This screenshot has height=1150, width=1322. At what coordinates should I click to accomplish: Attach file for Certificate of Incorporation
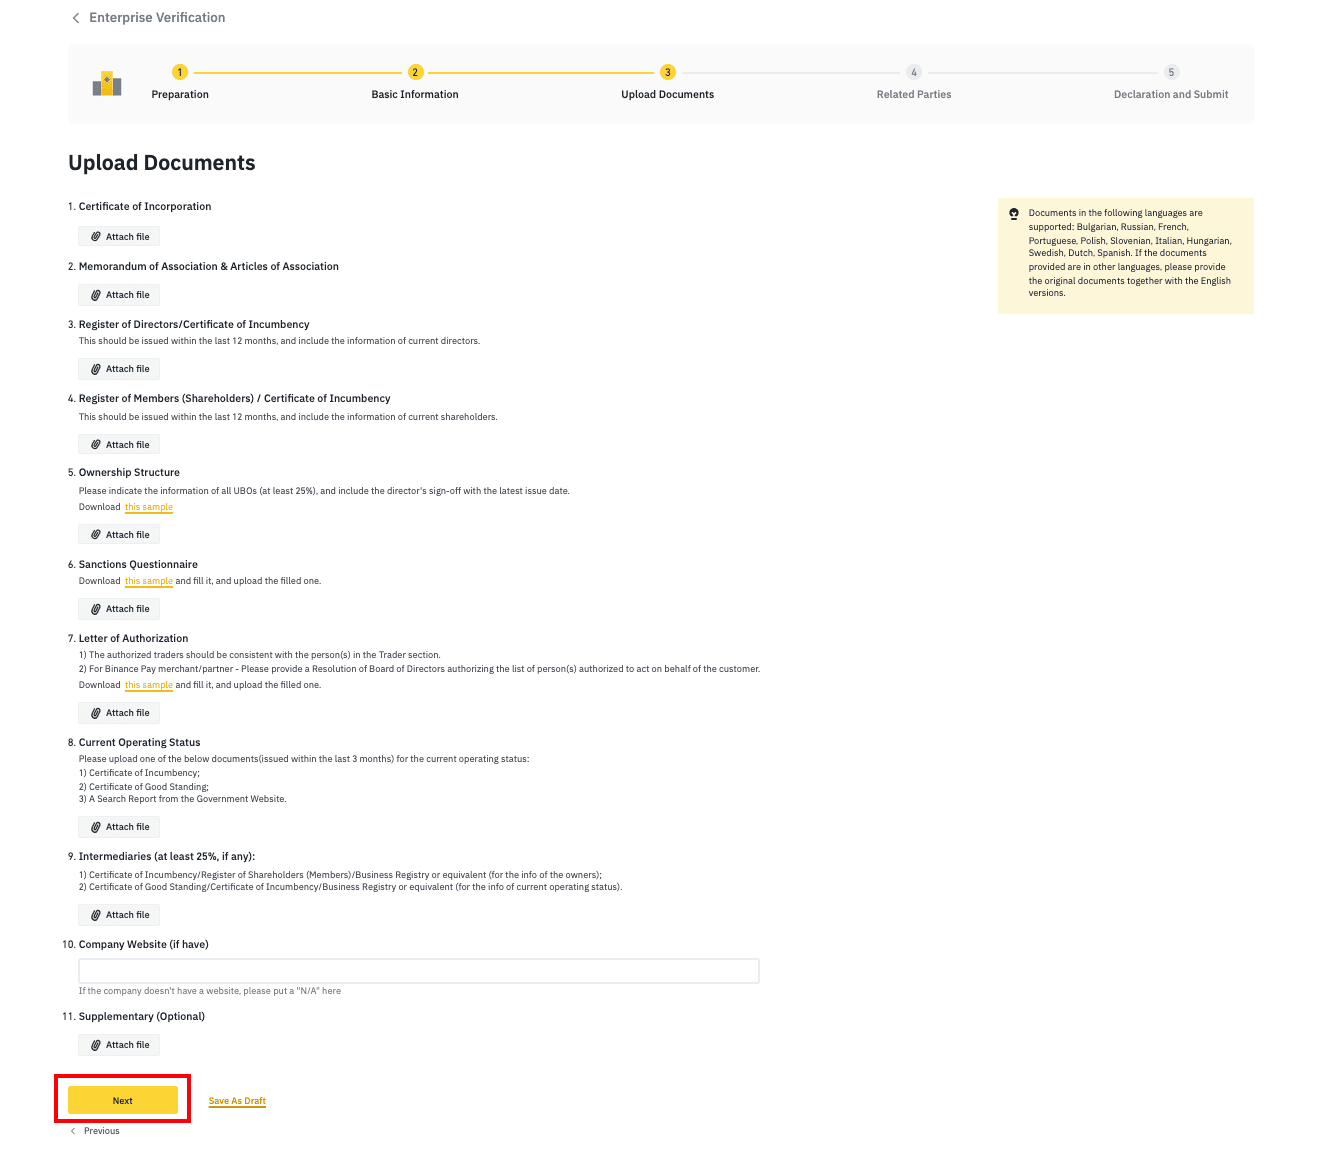click(x=119, y=237)
